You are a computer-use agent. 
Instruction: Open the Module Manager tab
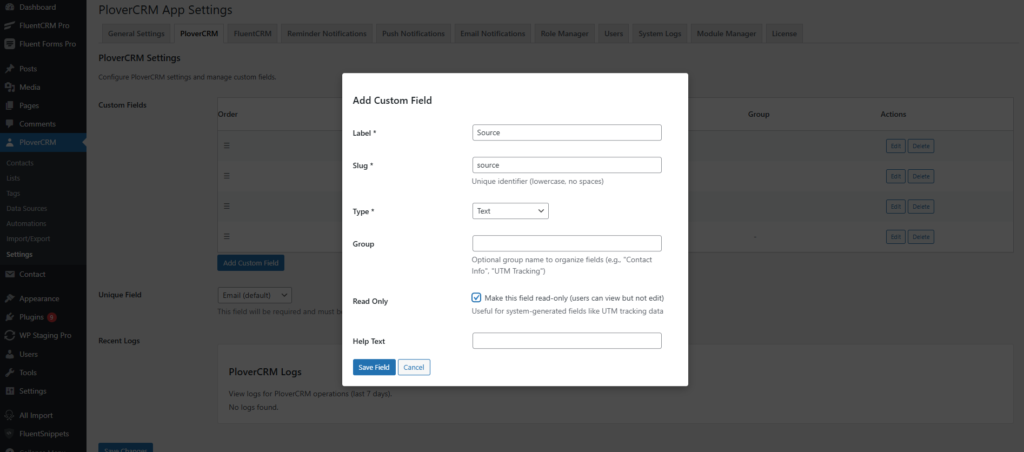pyautogui.click(x=726, y=33)
